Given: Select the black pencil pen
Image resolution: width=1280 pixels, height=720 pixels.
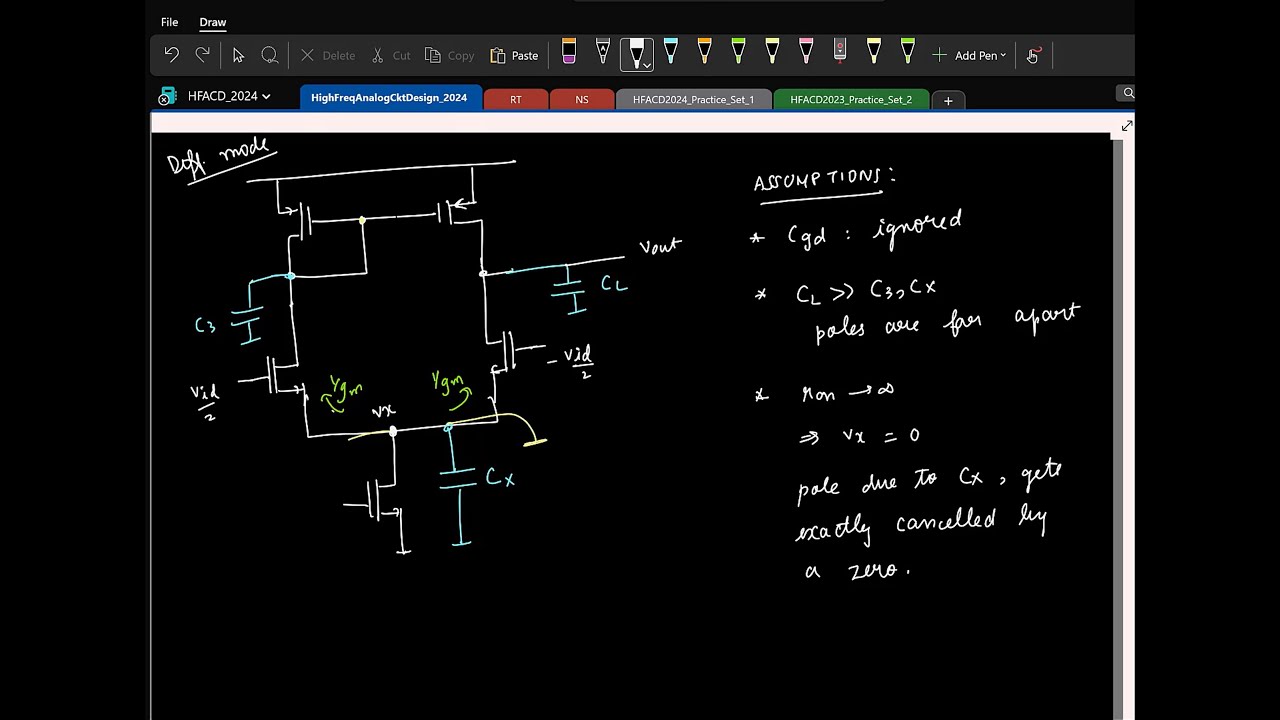Looking at the screenshot, I should 603,52.
